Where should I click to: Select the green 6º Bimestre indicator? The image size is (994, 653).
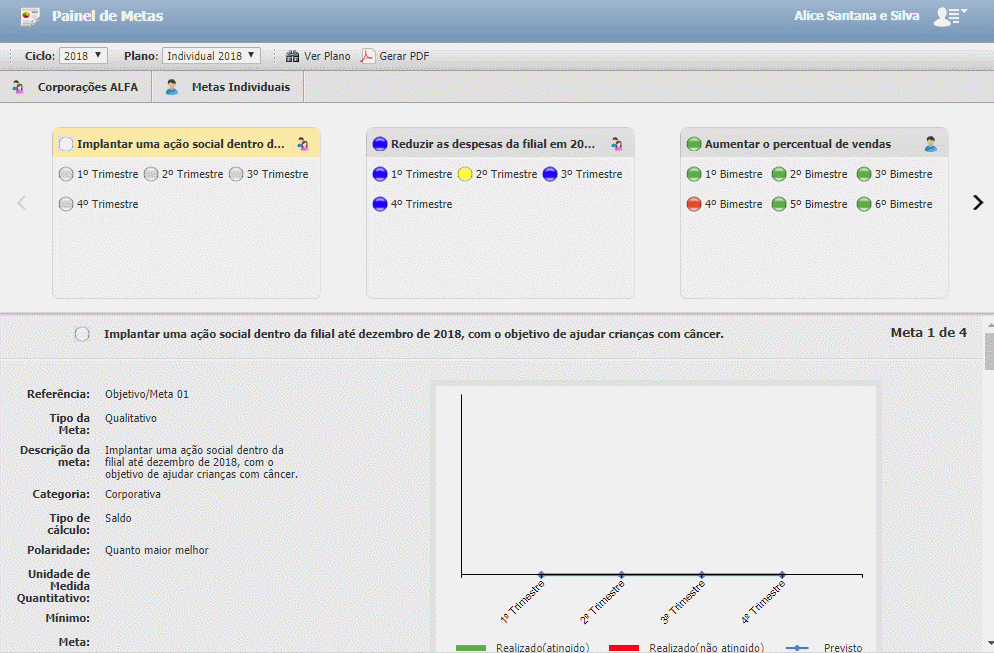[864, 204]
